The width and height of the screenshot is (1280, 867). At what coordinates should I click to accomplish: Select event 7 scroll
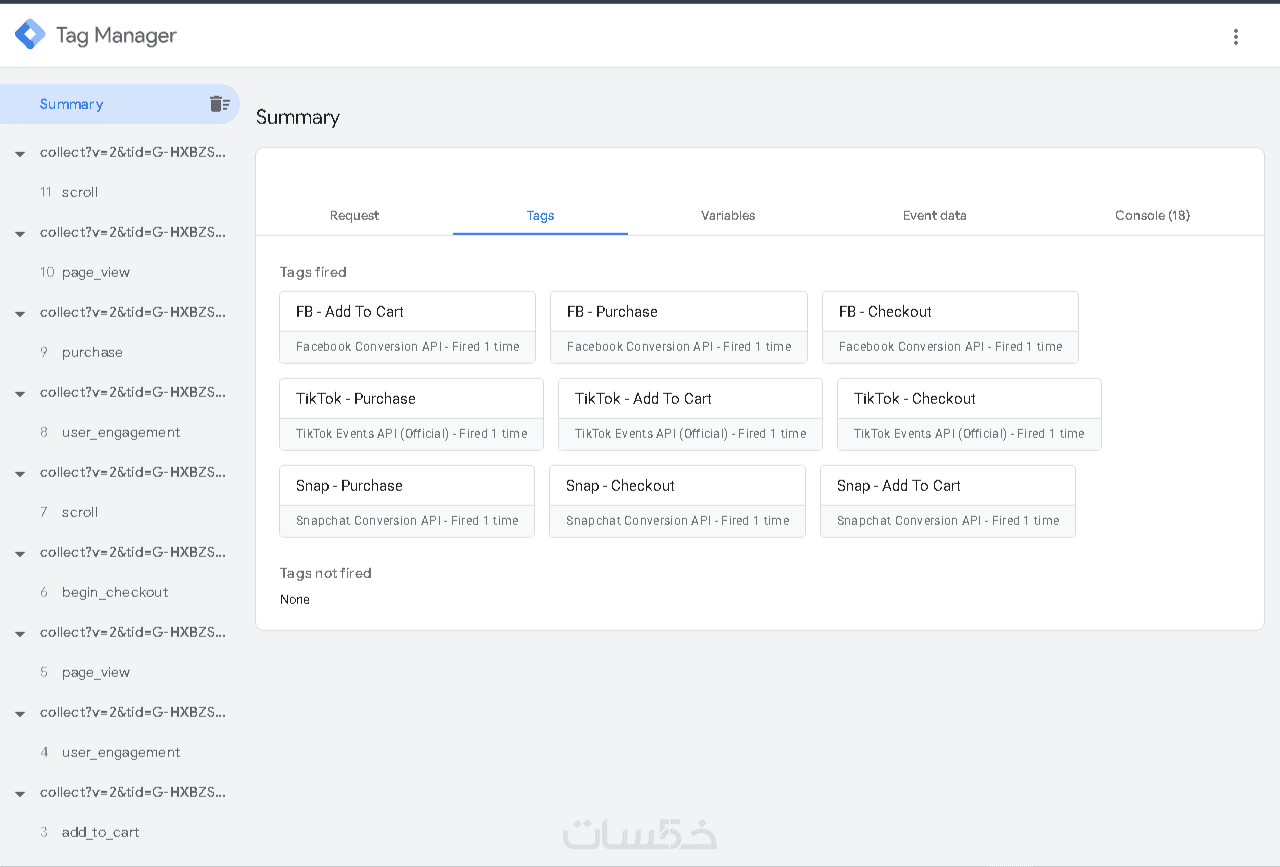120,512
